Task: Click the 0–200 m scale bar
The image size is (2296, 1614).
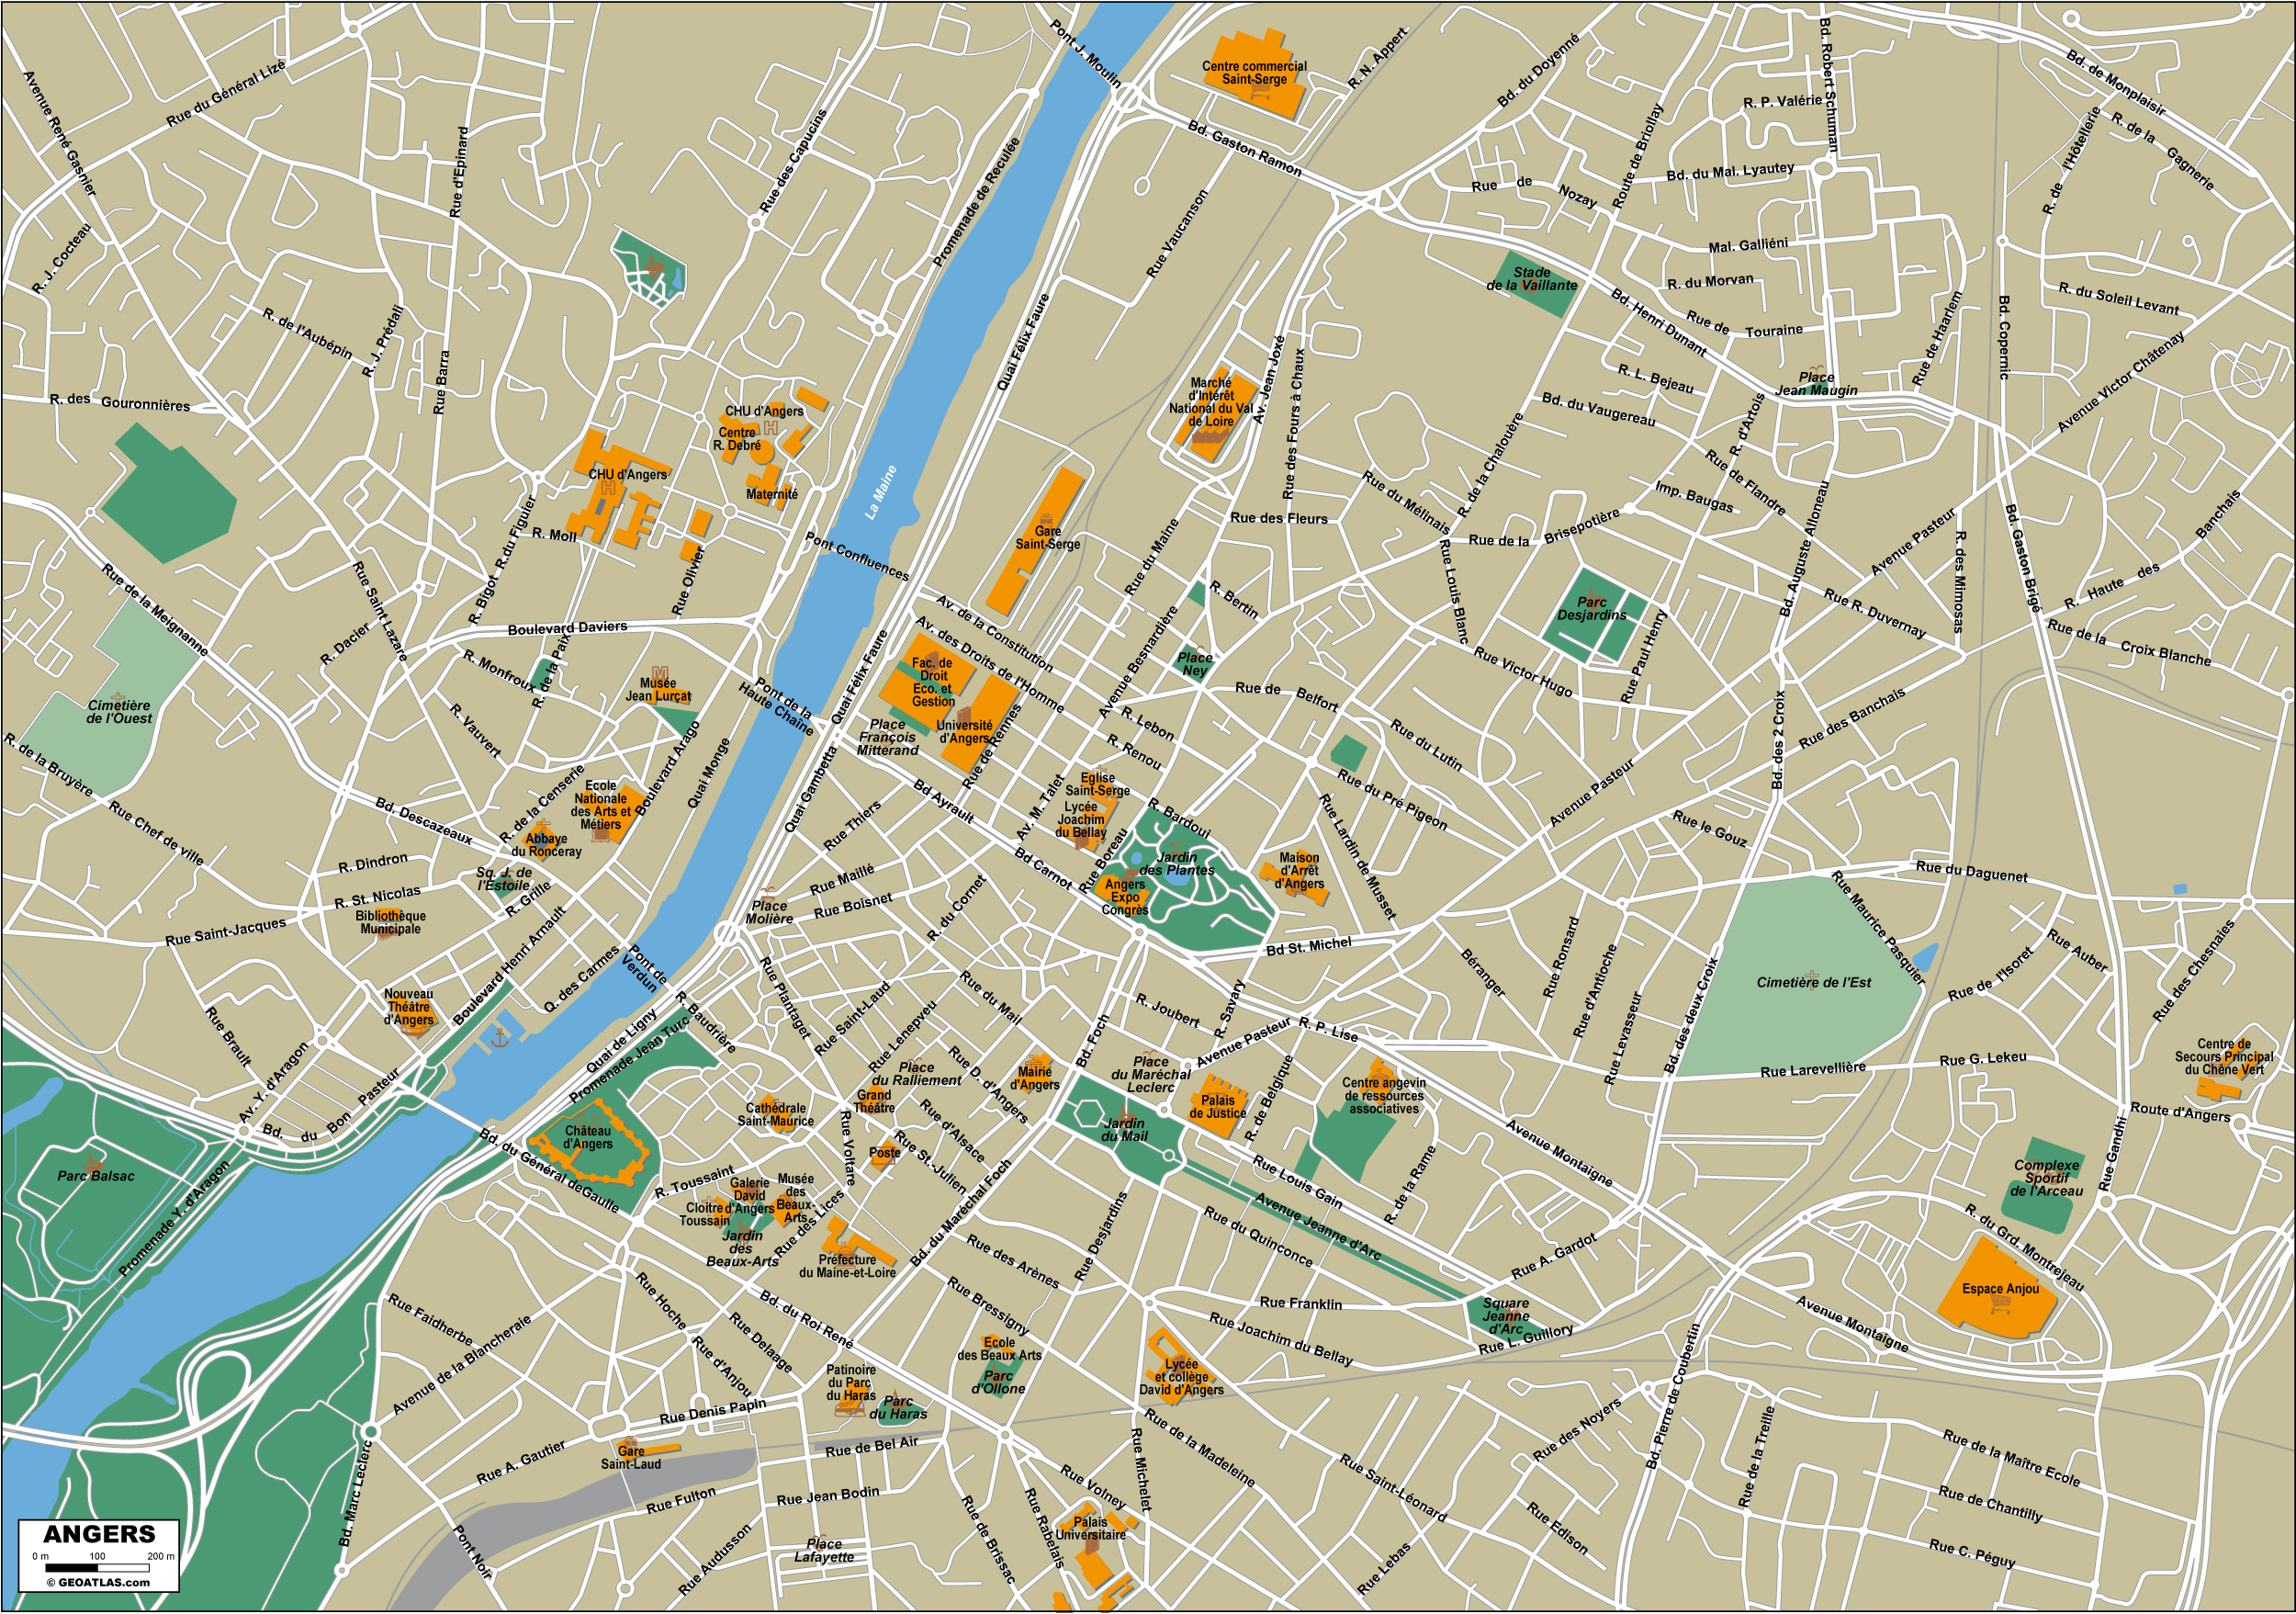Action: [x=98, y=1568]
